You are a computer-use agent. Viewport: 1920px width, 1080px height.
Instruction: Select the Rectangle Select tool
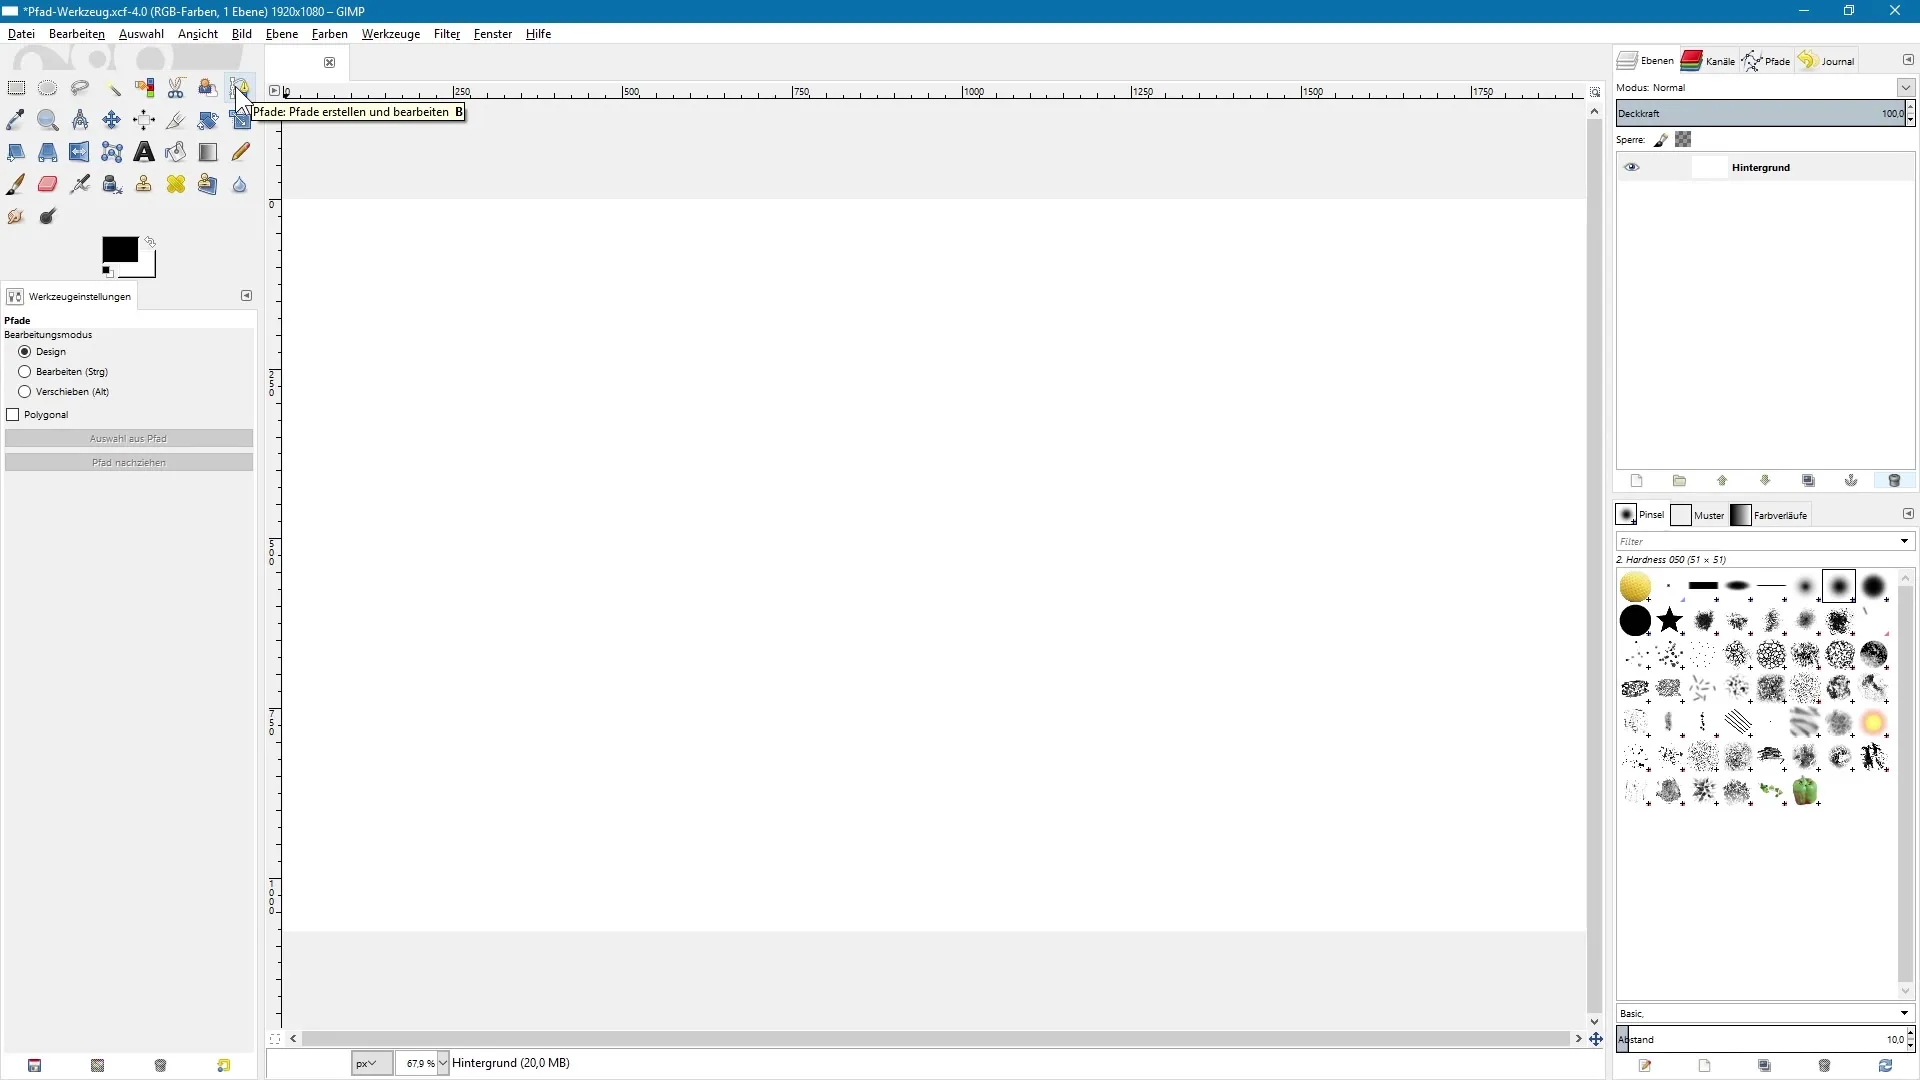point(16,88)
